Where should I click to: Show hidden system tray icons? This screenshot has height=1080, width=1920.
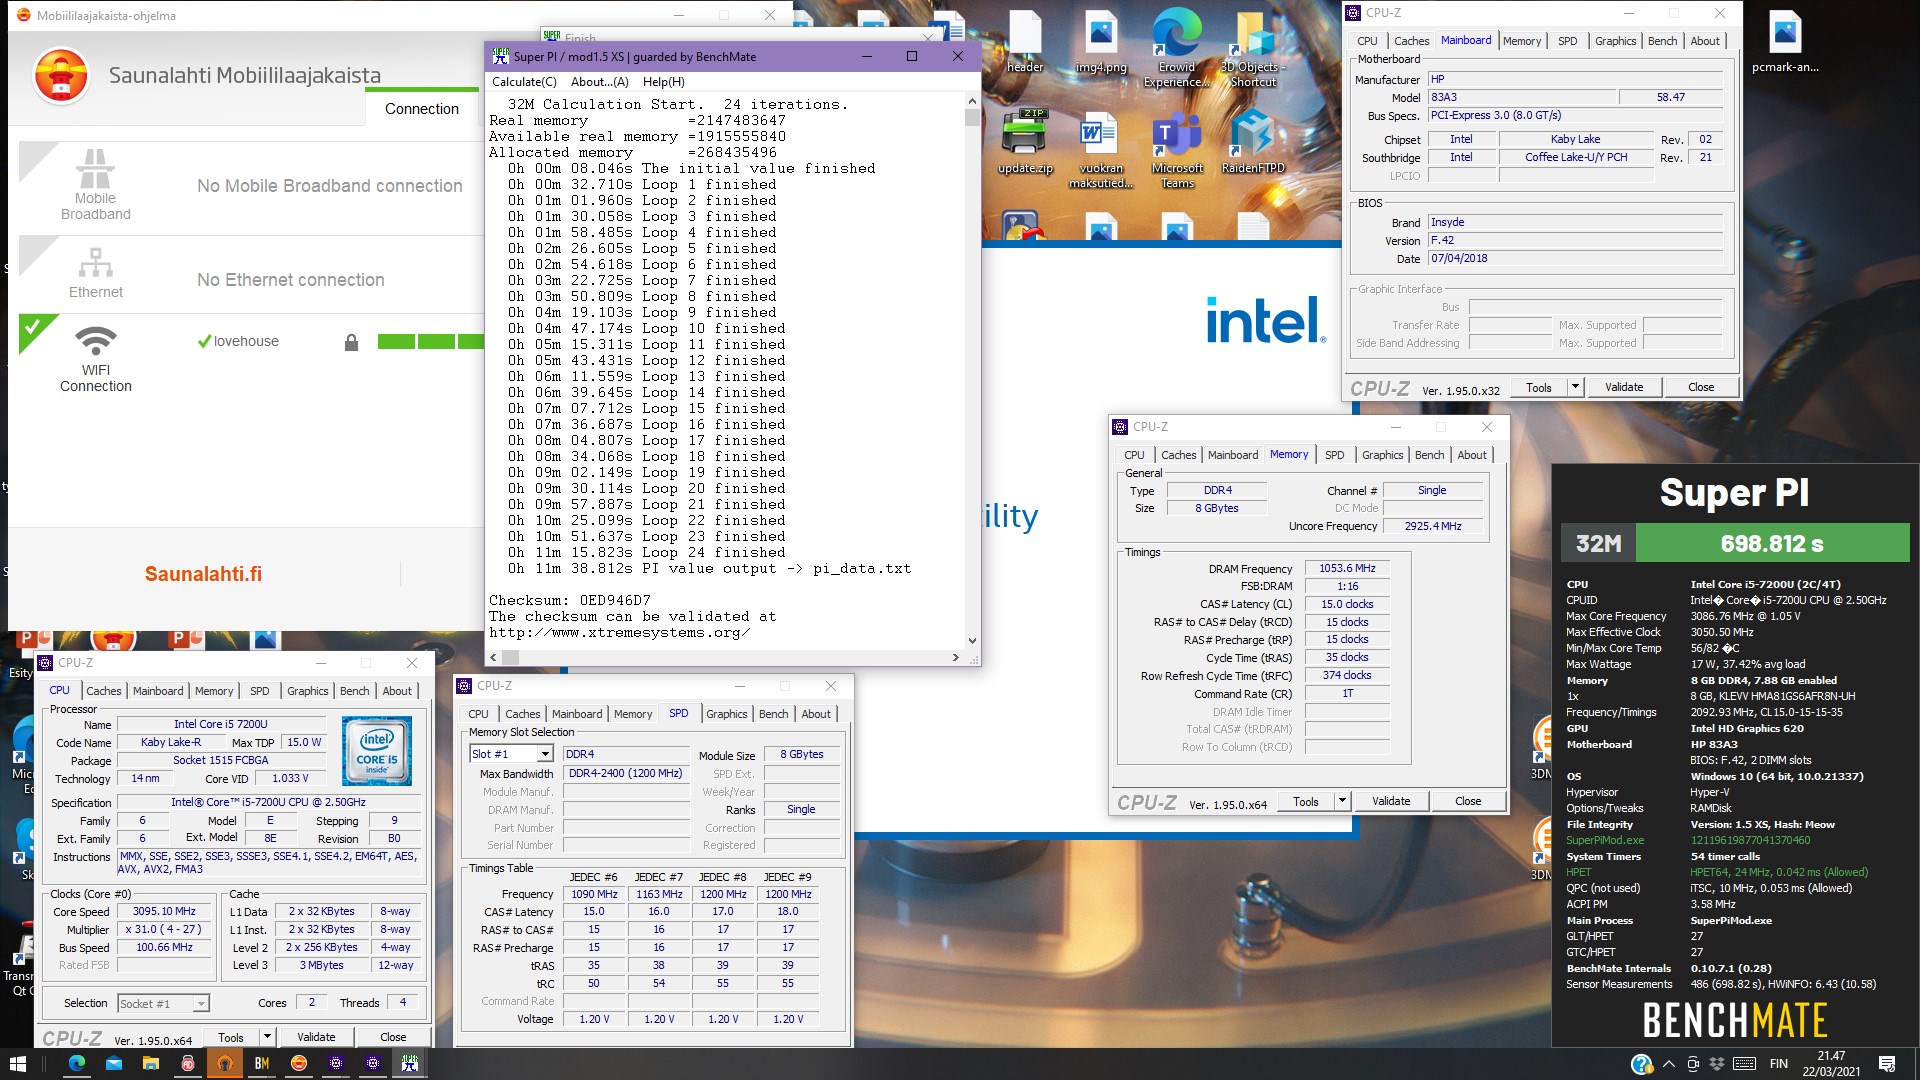tap(1668, 1064)
